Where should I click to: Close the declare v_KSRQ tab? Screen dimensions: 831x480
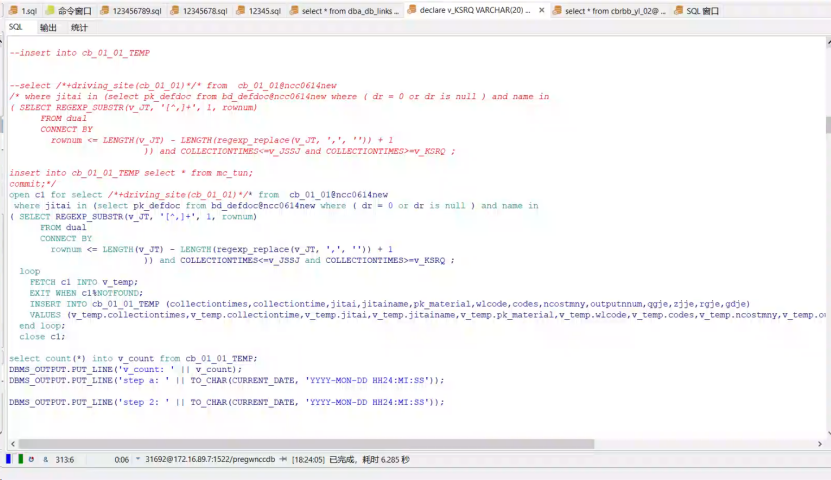[x=542, y=10]
